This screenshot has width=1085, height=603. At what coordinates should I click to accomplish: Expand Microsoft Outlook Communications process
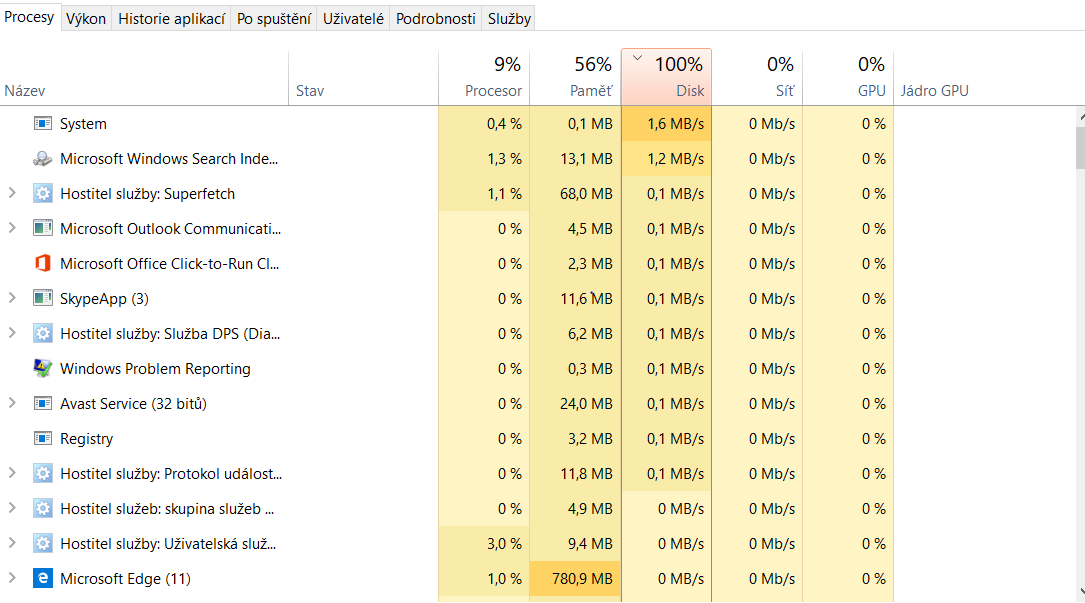[12, 229]
